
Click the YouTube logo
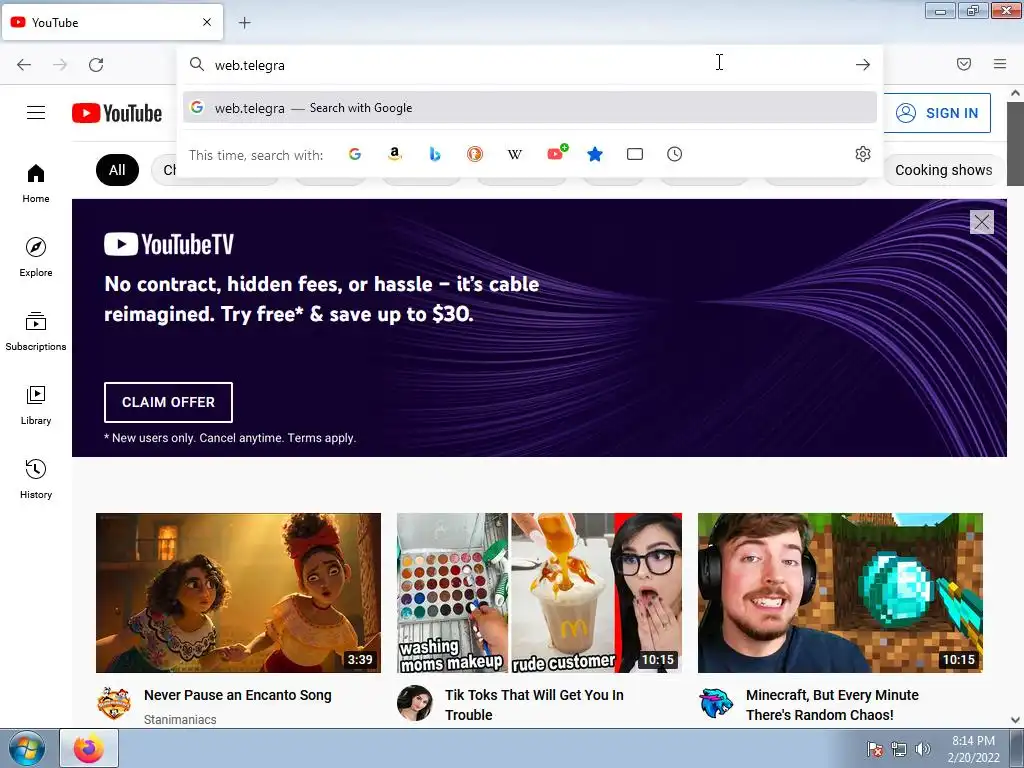[117, 113]
